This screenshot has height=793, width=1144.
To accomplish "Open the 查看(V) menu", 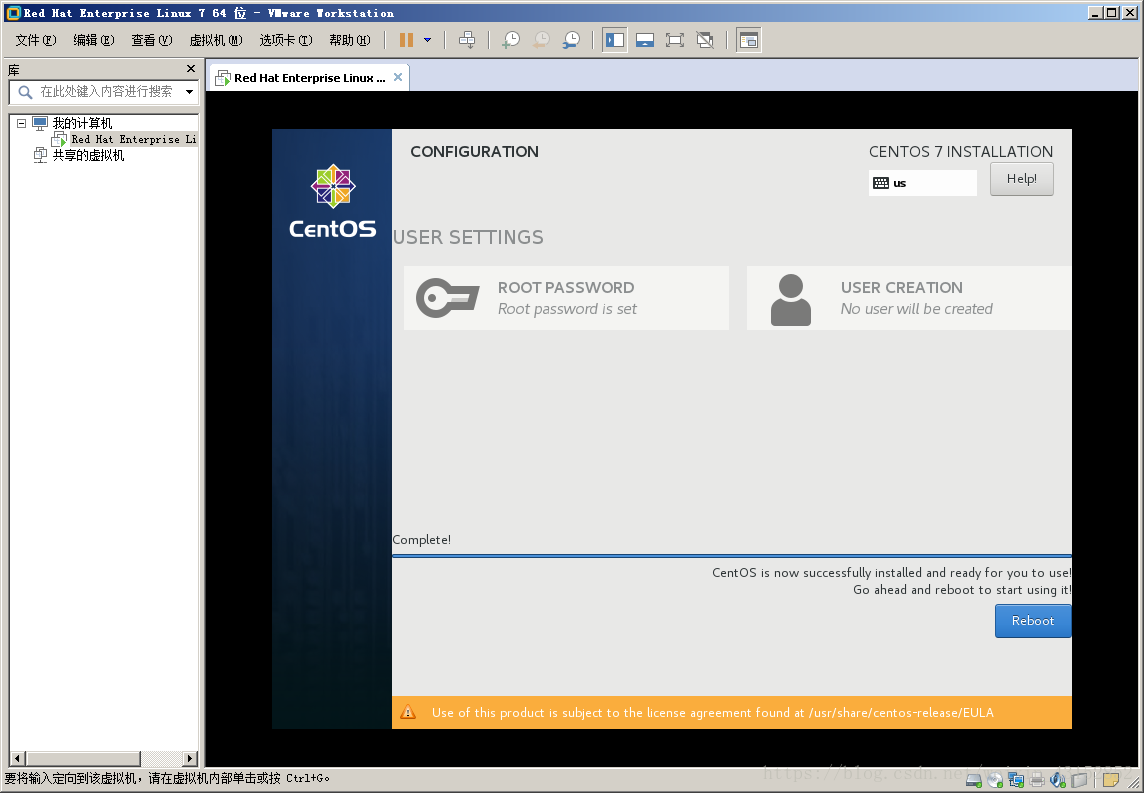I will click(x=152, y=40).
